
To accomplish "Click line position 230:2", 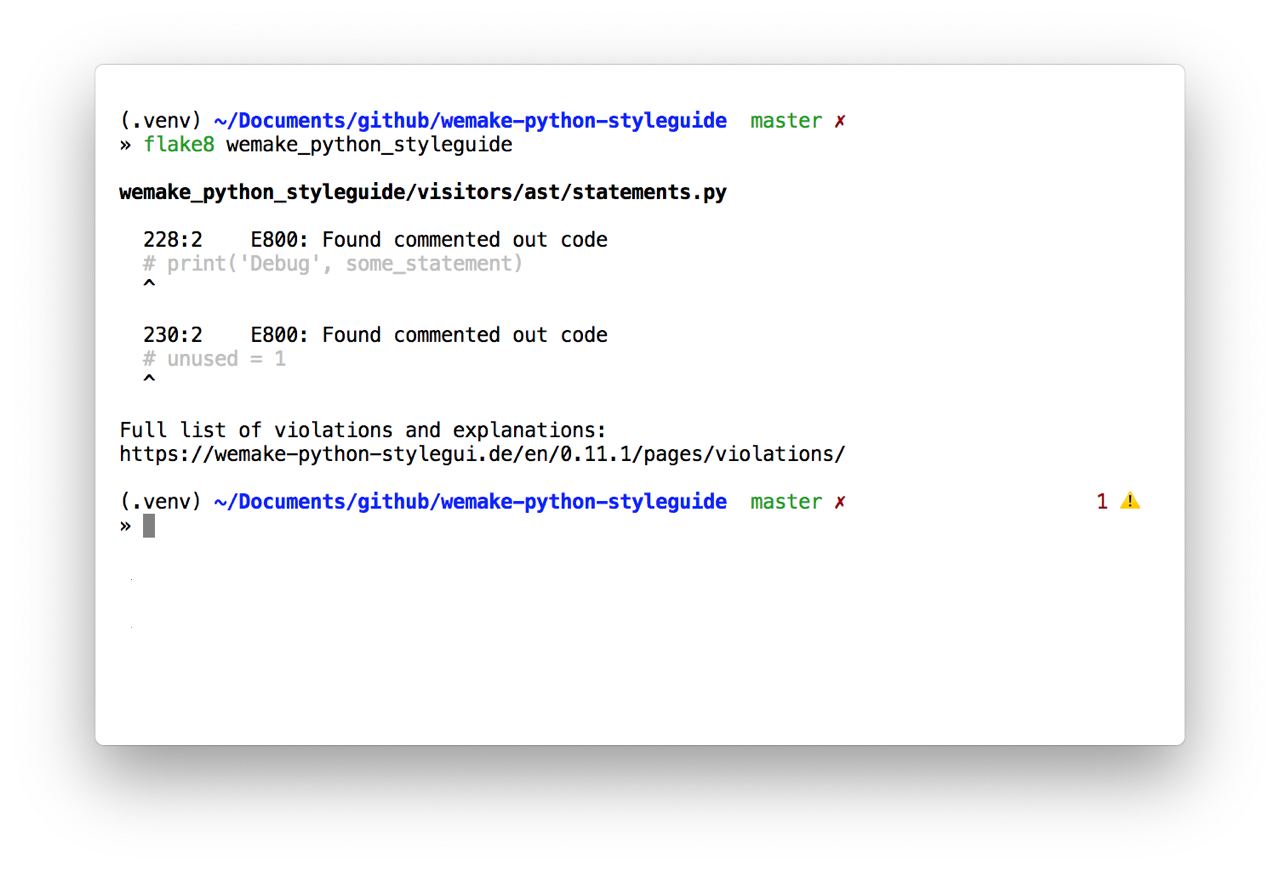I will [173, 335].
